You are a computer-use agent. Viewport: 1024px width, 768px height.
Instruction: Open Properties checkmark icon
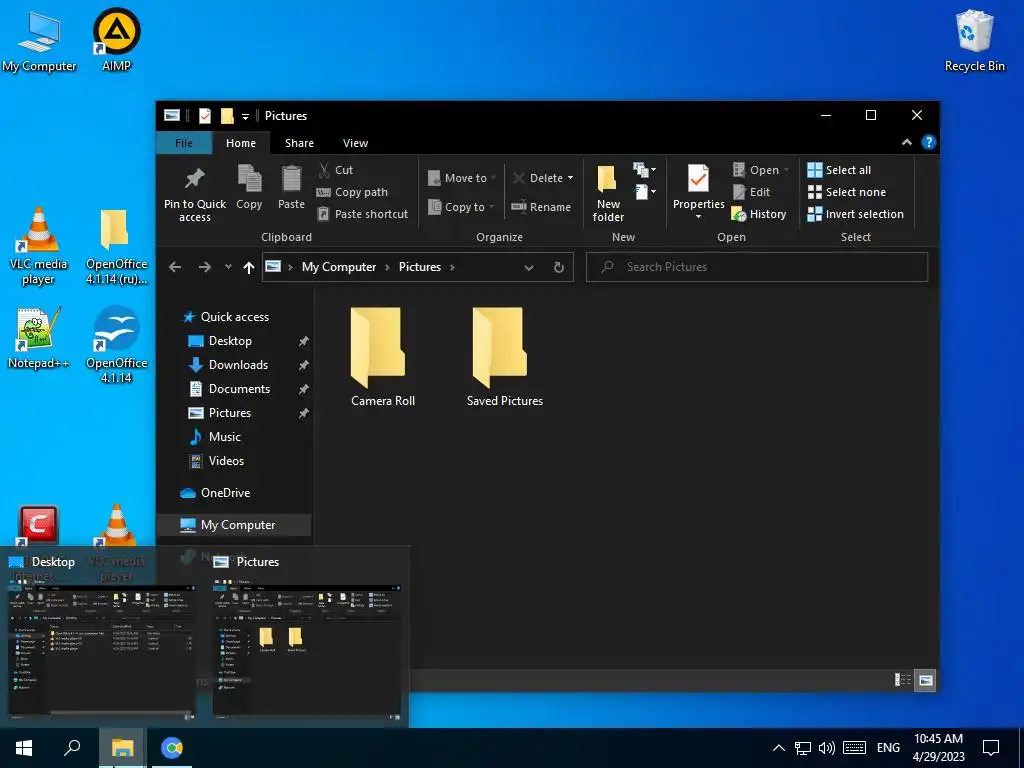point(698,179)
